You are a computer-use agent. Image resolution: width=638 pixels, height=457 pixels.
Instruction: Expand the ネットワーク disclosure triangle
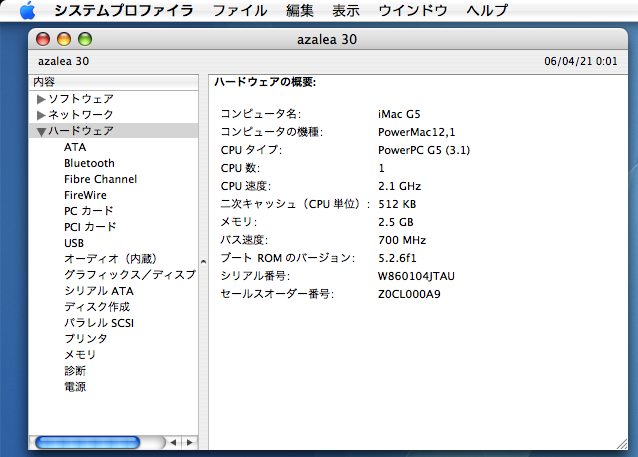coord(41,115)
